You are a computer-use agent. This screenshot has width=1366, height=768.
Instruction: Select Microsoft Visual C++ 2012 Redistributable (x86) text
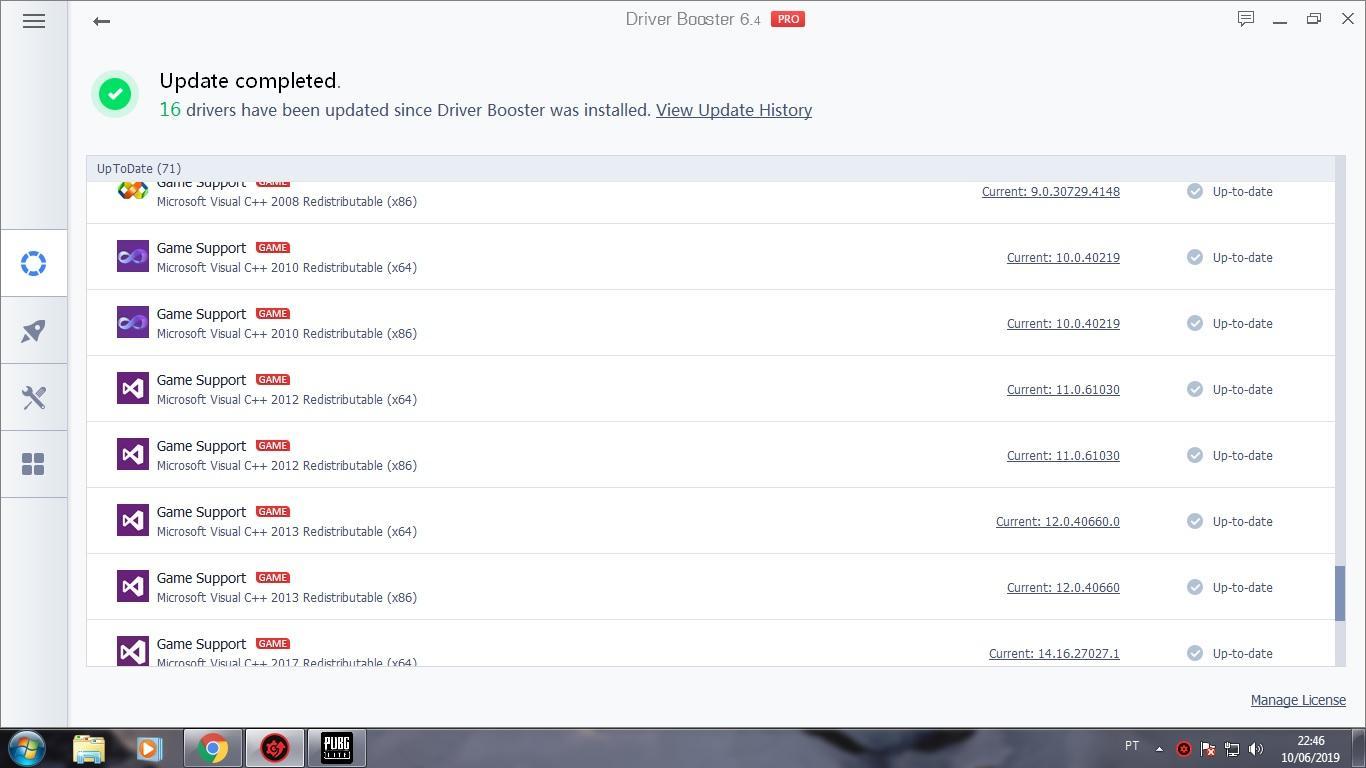click(287, 465)
